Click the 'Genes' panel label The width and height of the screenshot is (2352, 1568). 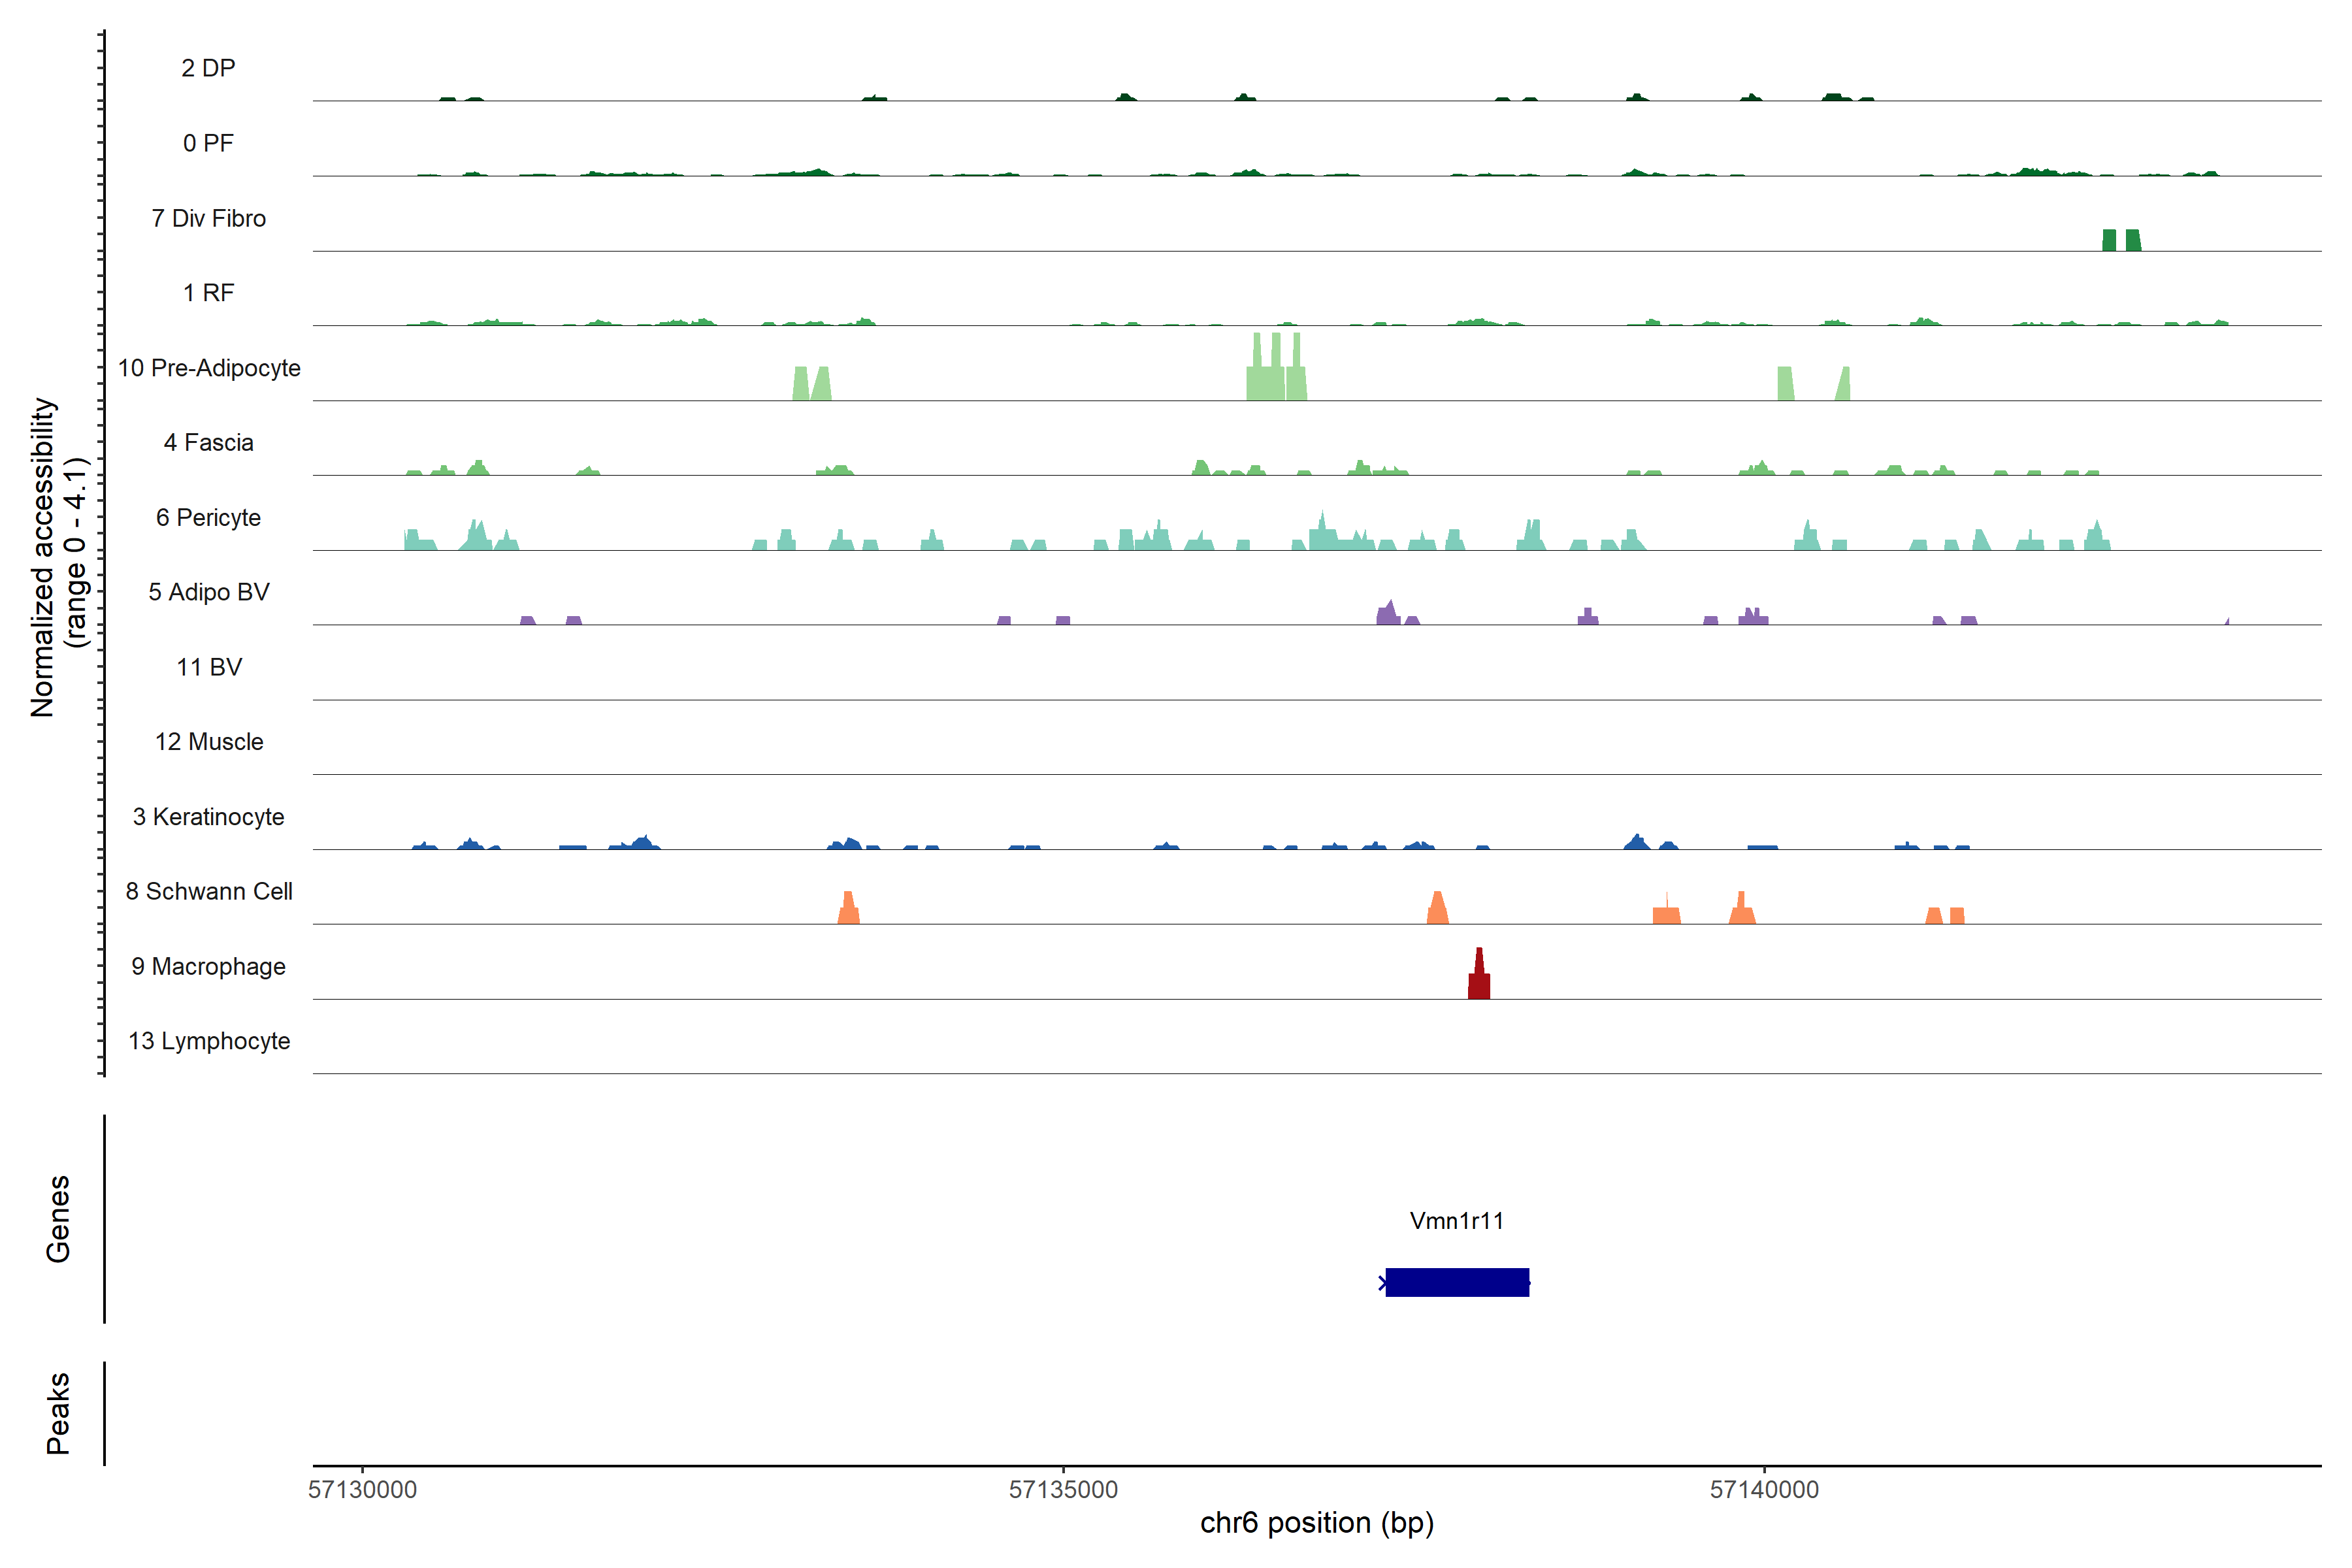(x=58, y=1218)
